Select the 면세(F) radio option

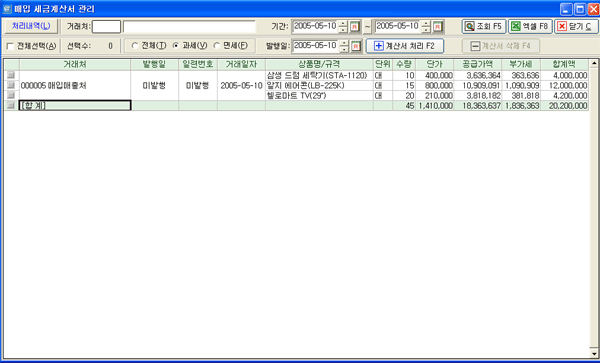coord(217,46)
